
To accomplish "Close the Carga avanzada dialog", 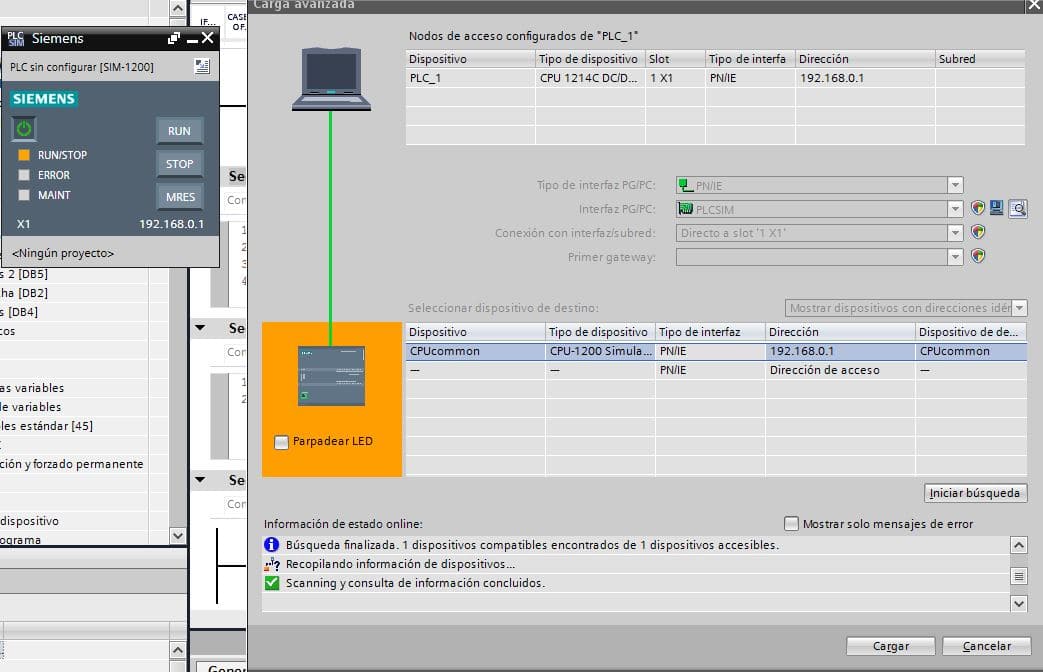I will pos(1033,5).
